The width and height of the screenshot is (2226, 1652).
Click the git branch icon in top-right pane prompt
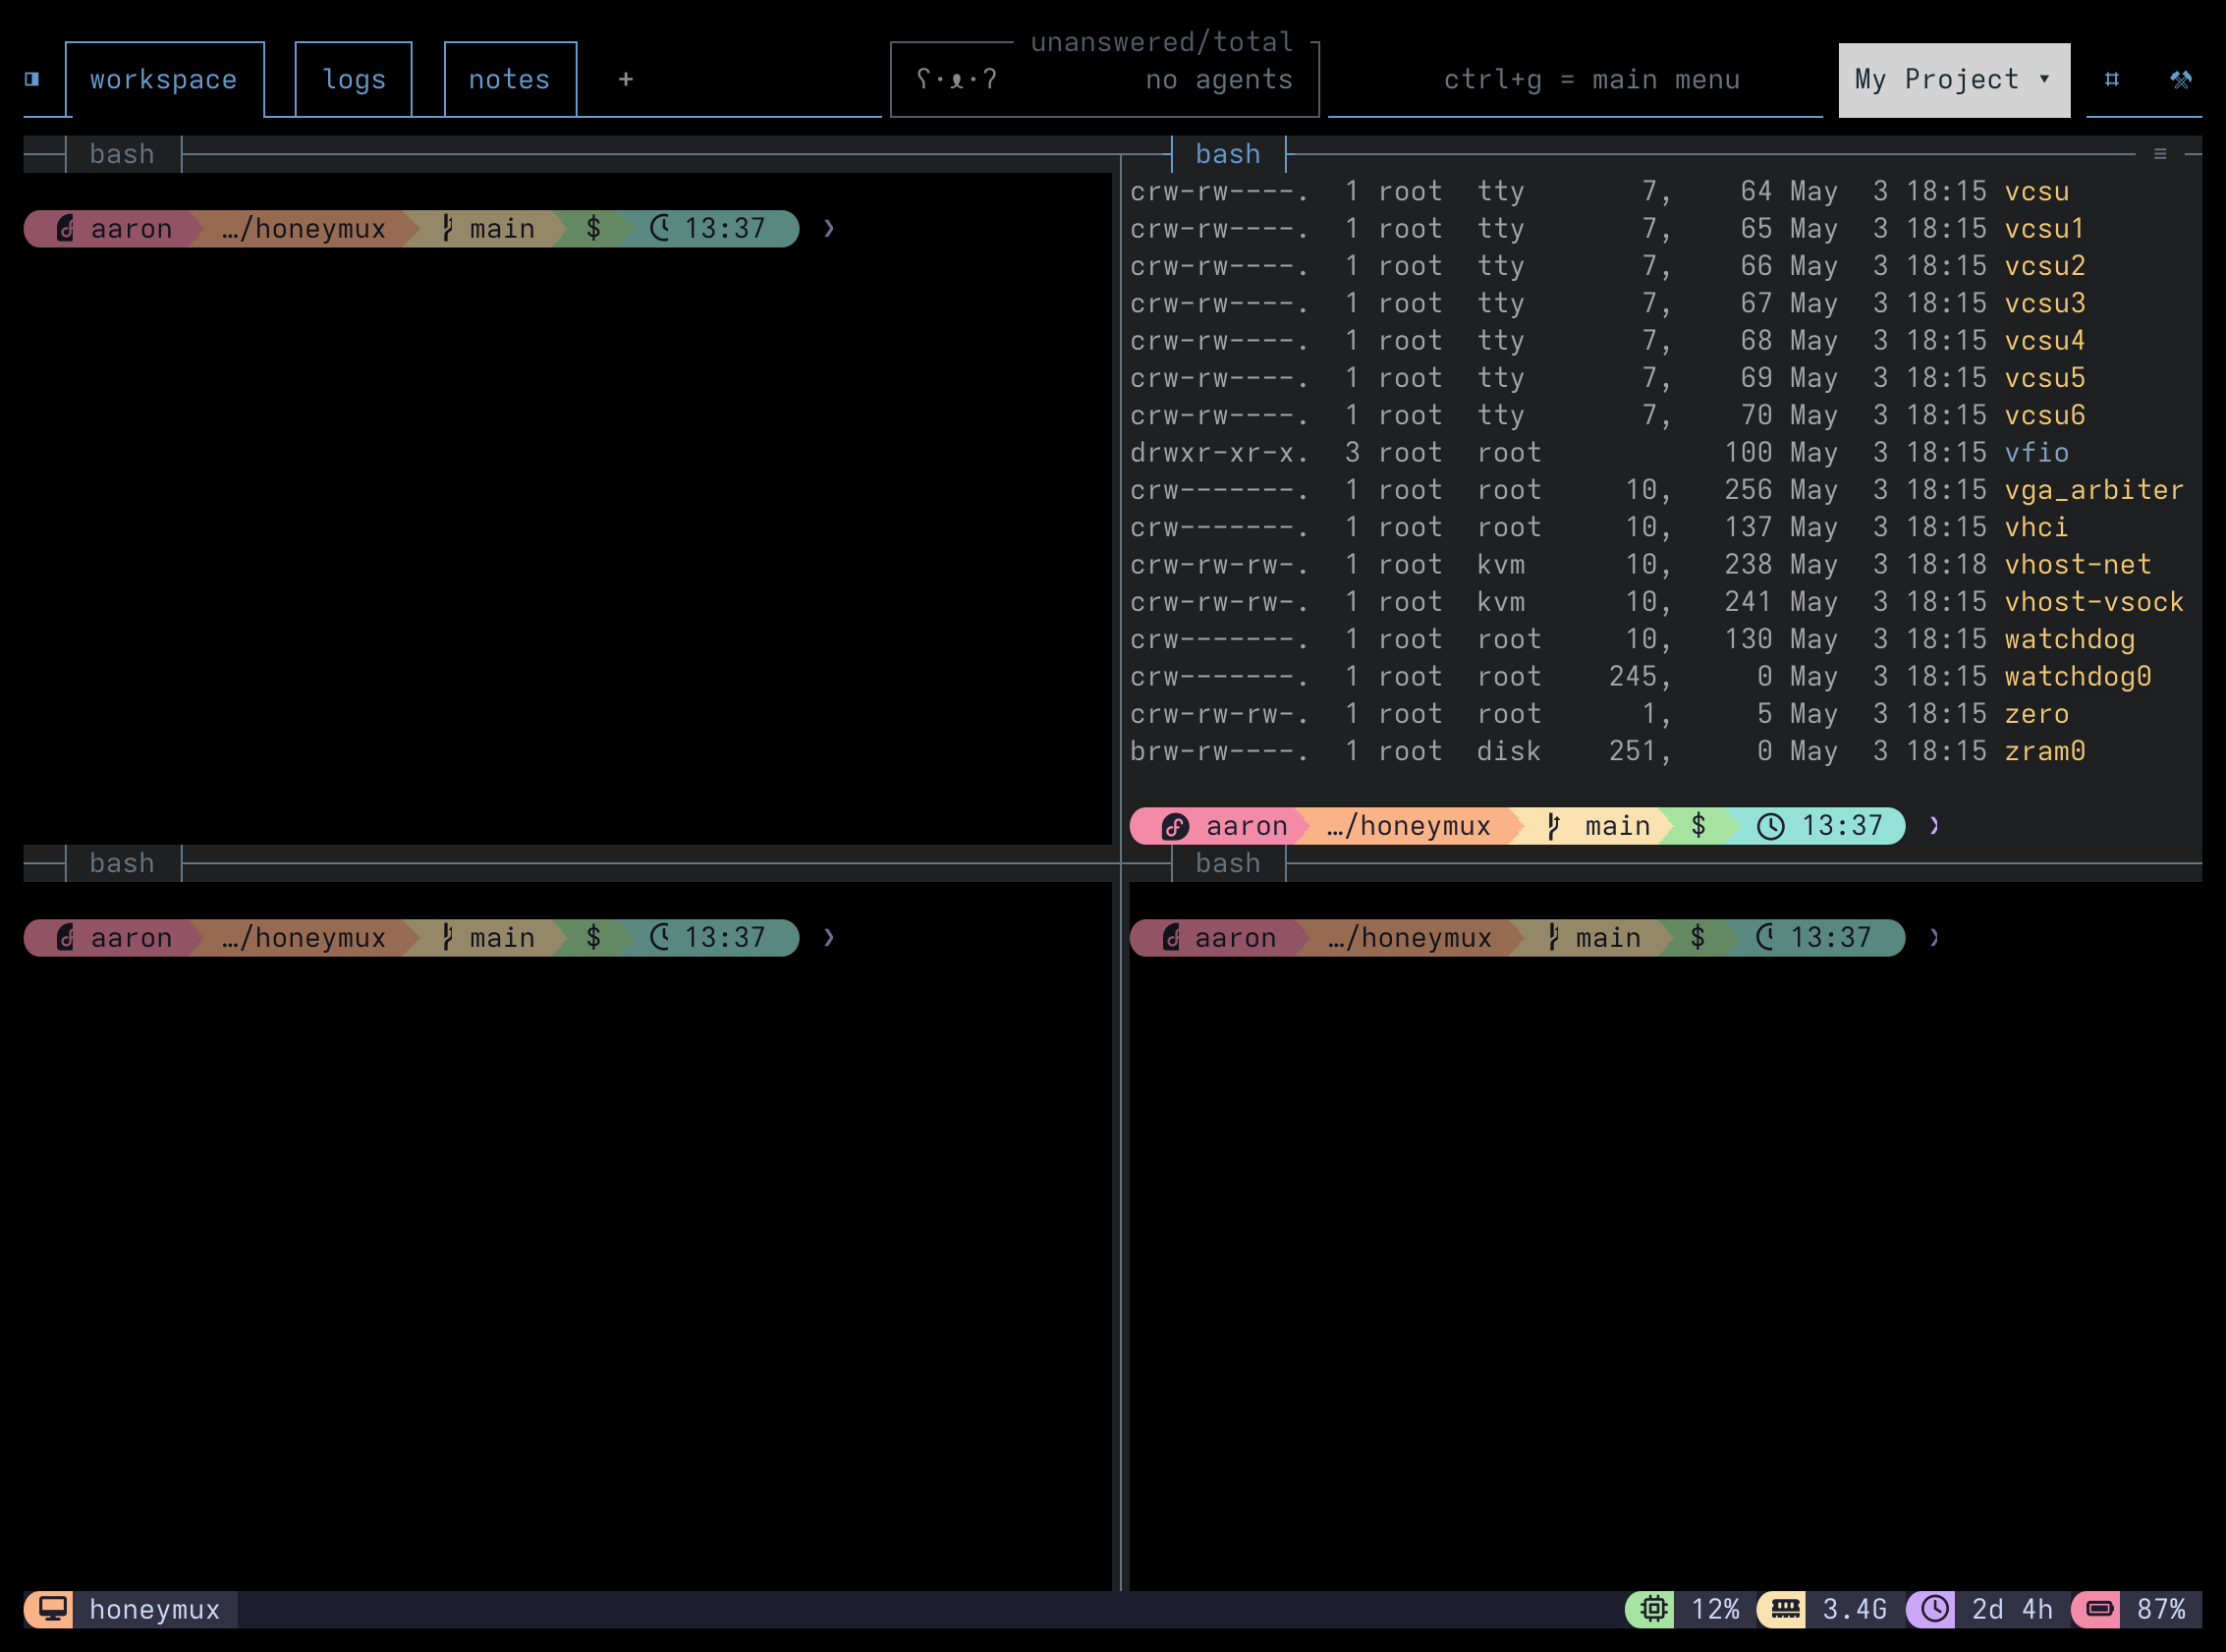(1553, 826)
